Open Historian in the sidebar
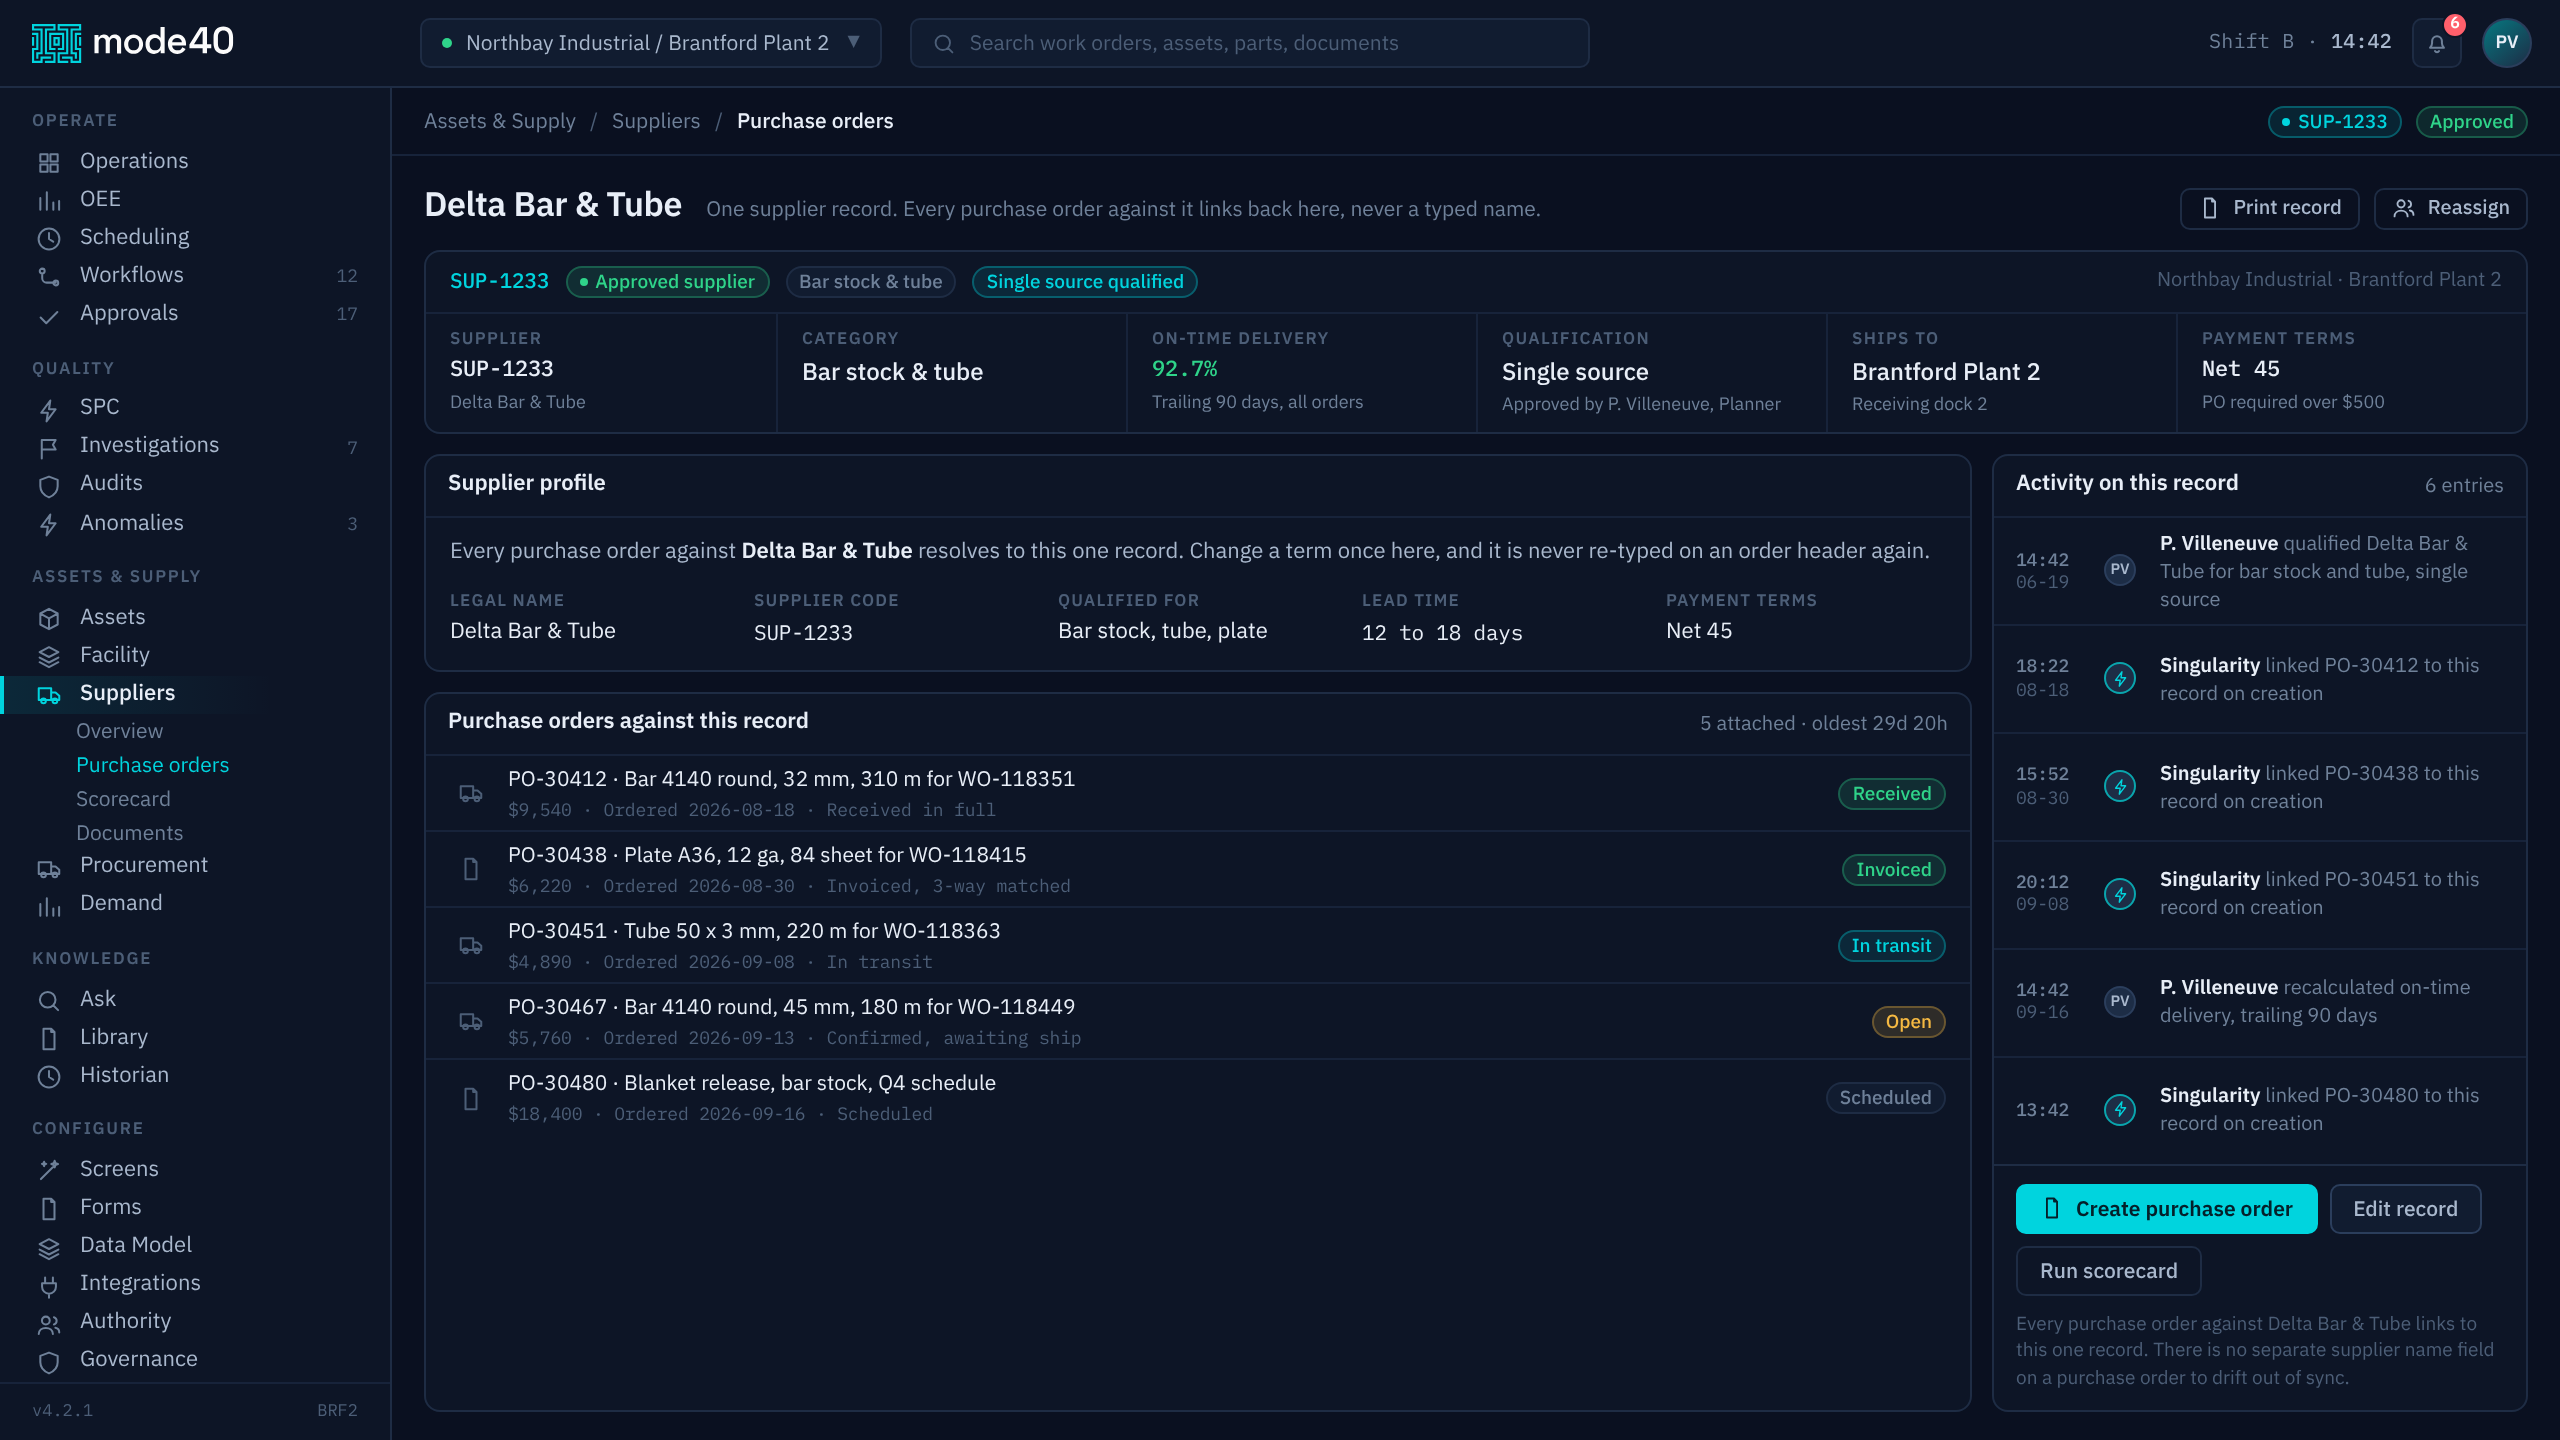The image size is (2560, 1440). pos(196,1075)
